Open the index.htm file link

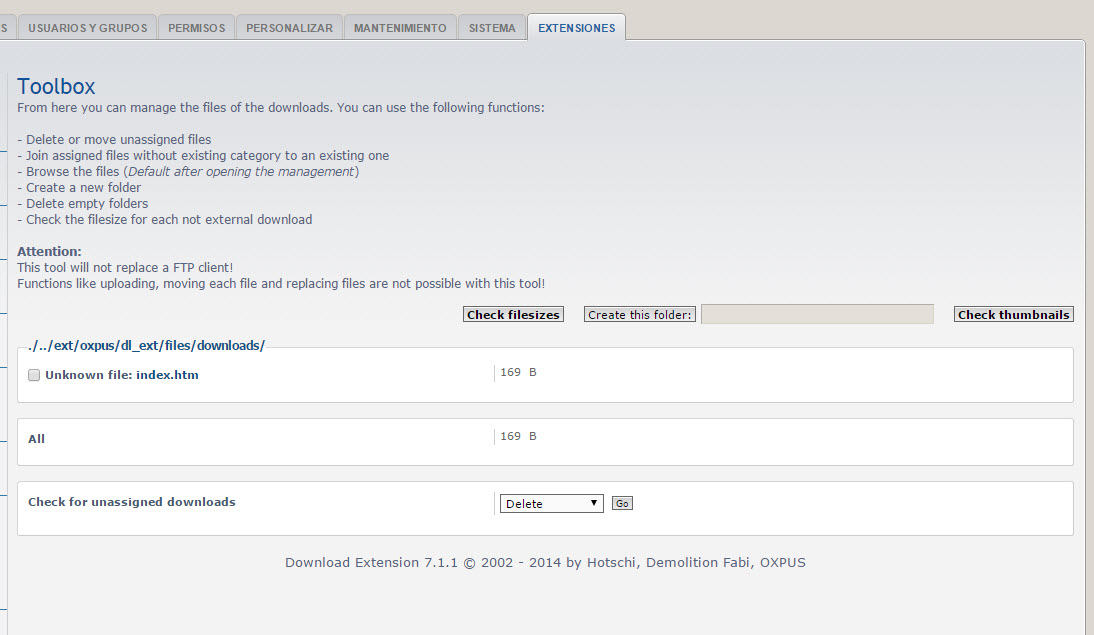coord(167,375)
